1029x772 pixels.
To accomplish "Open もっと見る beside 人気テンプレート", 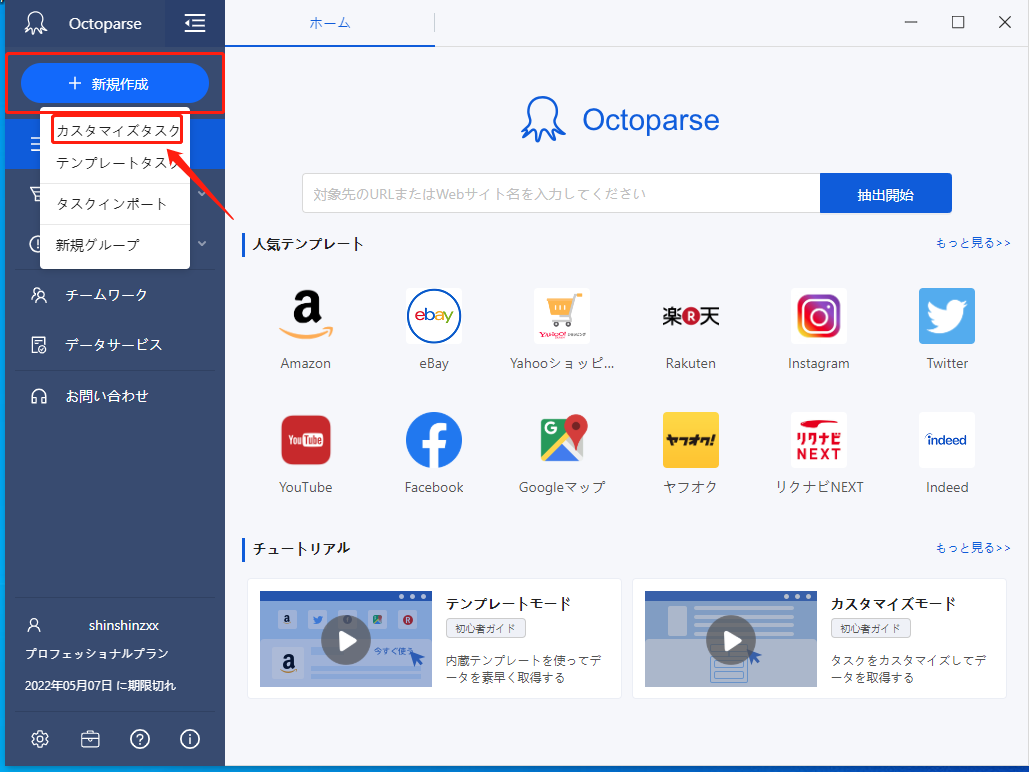I will point(972,242).
